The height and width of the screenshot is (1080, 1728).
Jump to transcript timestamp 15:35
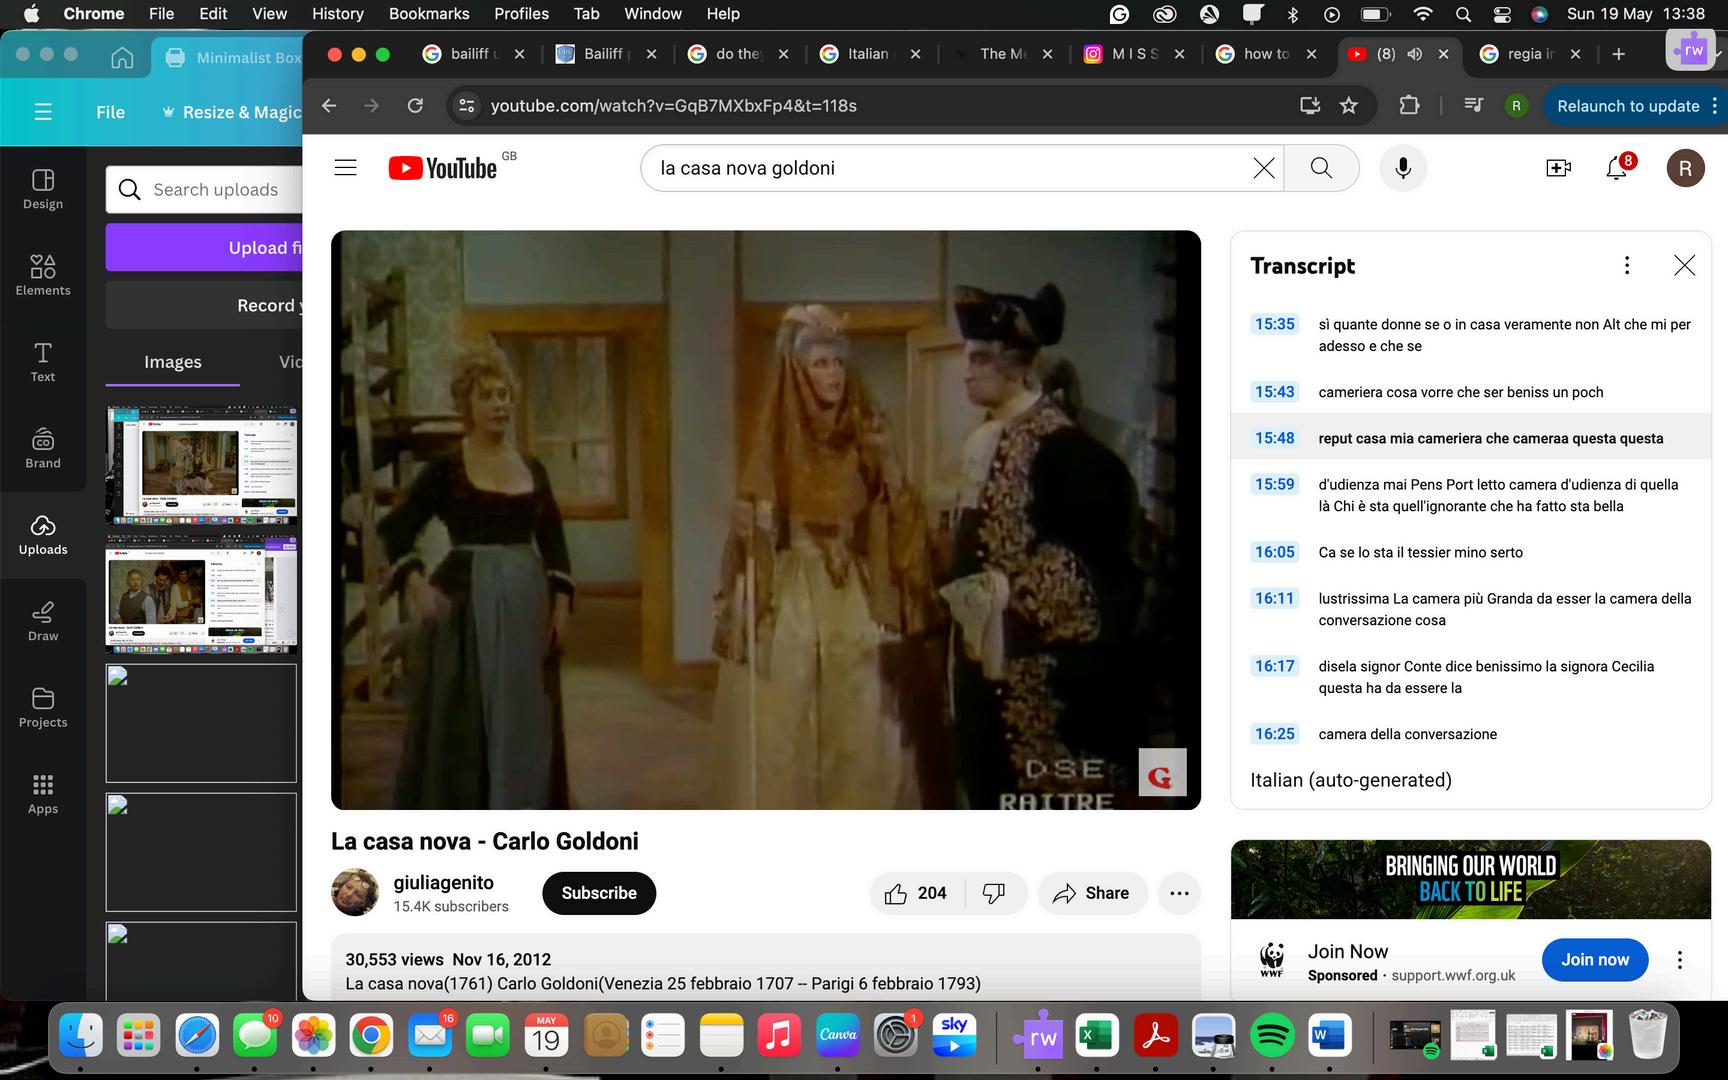1274,324
